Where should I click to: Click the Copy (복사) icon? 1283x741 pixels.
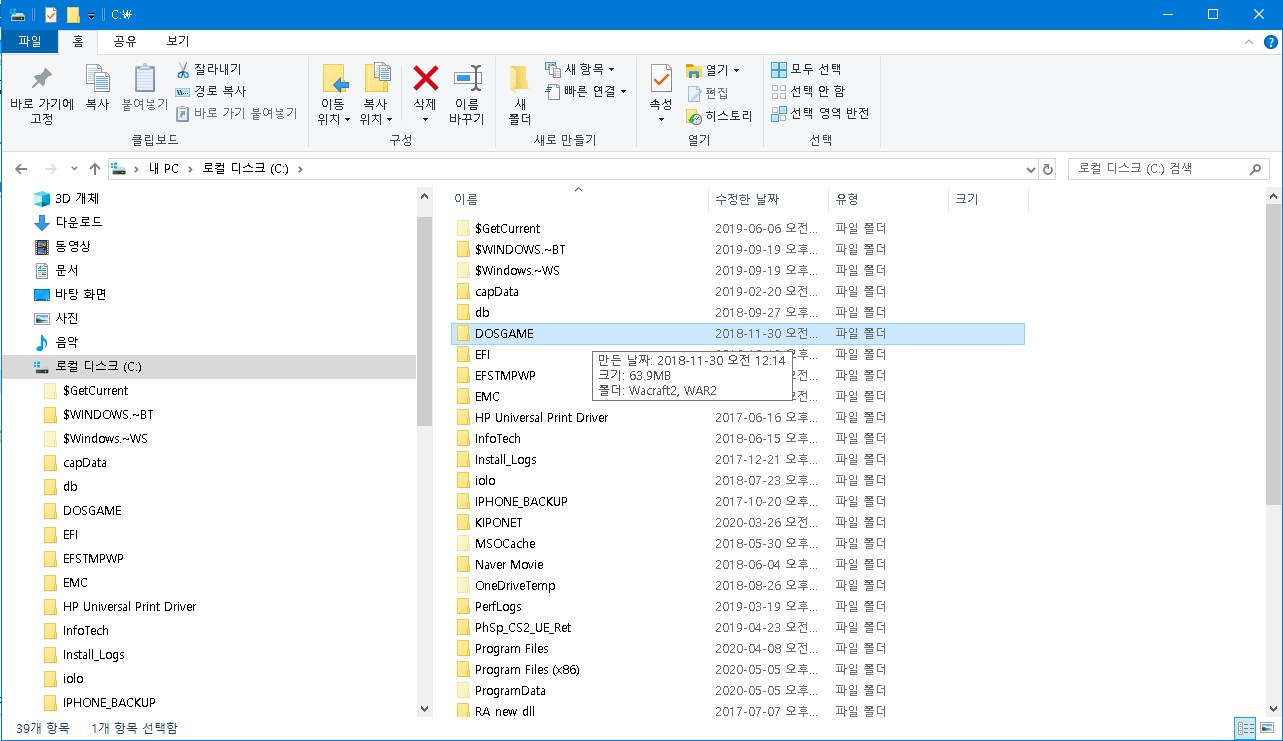(x=96, y=95)
